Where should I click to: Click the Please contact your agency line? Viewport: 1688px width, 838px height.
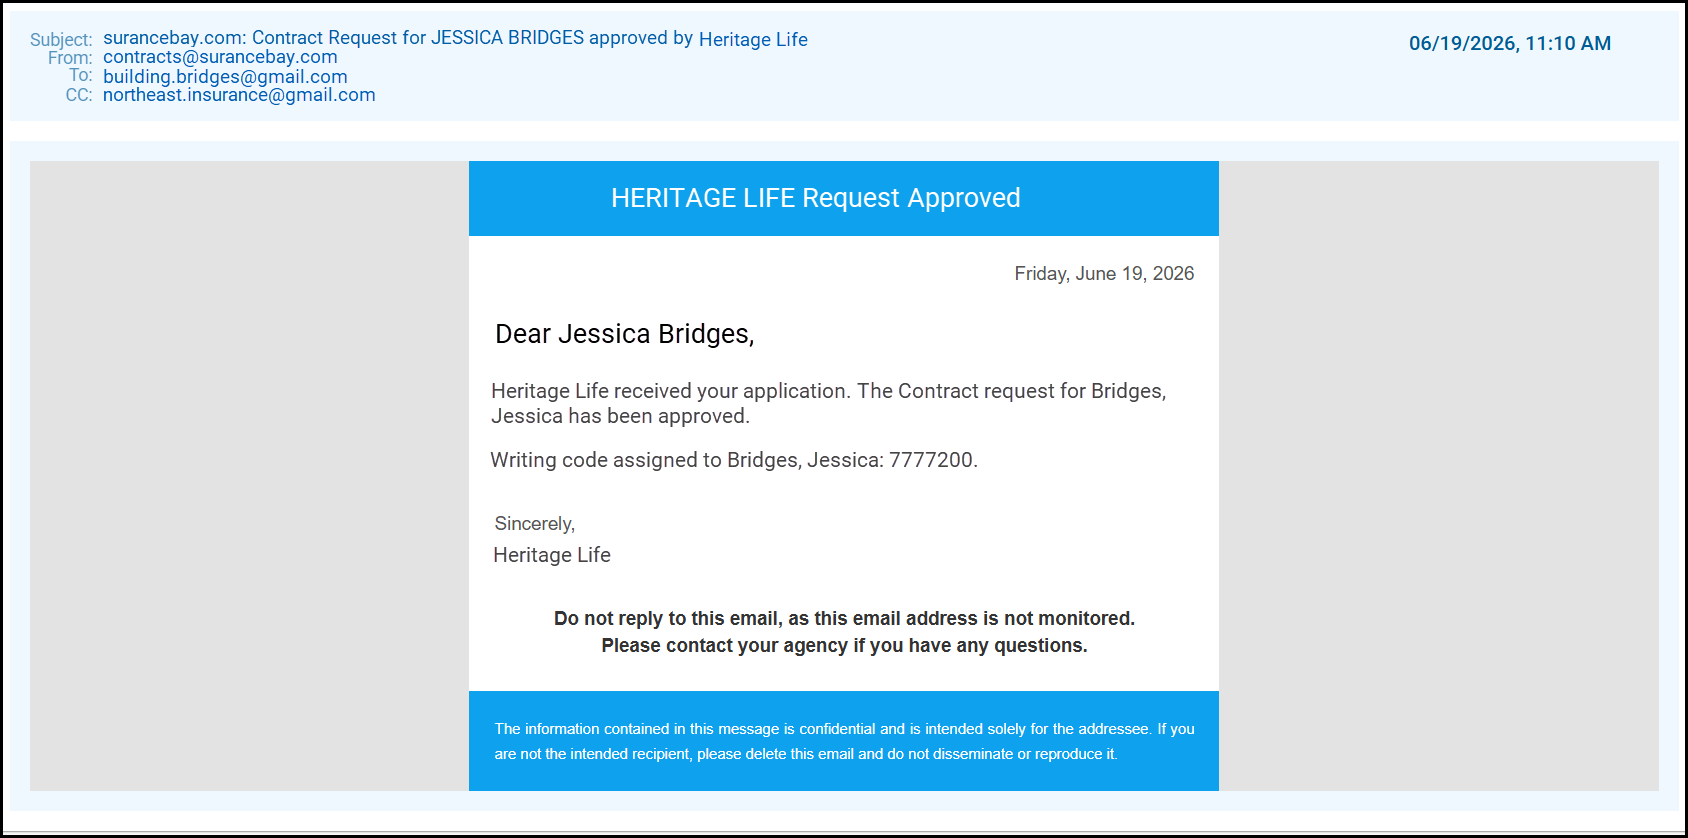(844, 646)
